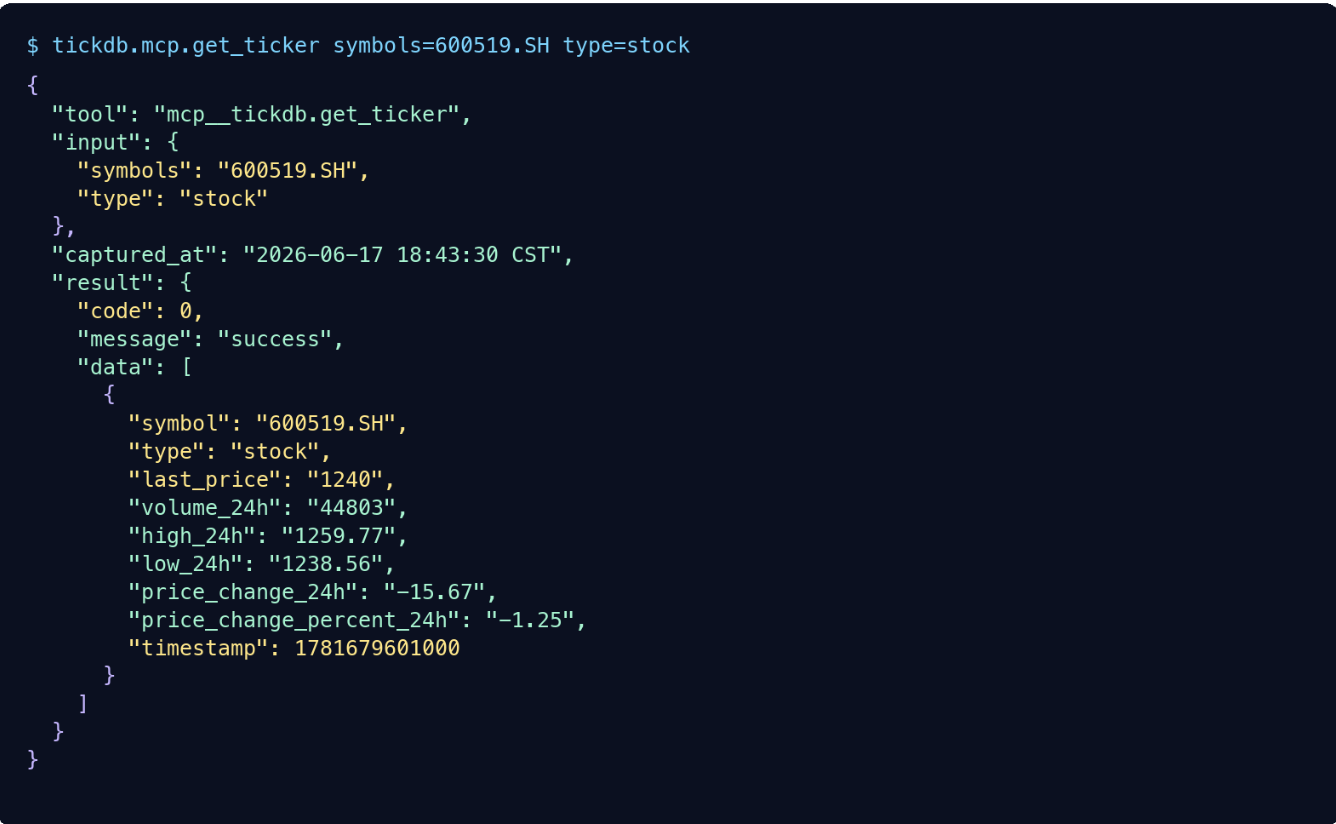1336x824 pixels.
Task: Click the tickdb.mcp.get_ticker command text
Action: (186, 46)
